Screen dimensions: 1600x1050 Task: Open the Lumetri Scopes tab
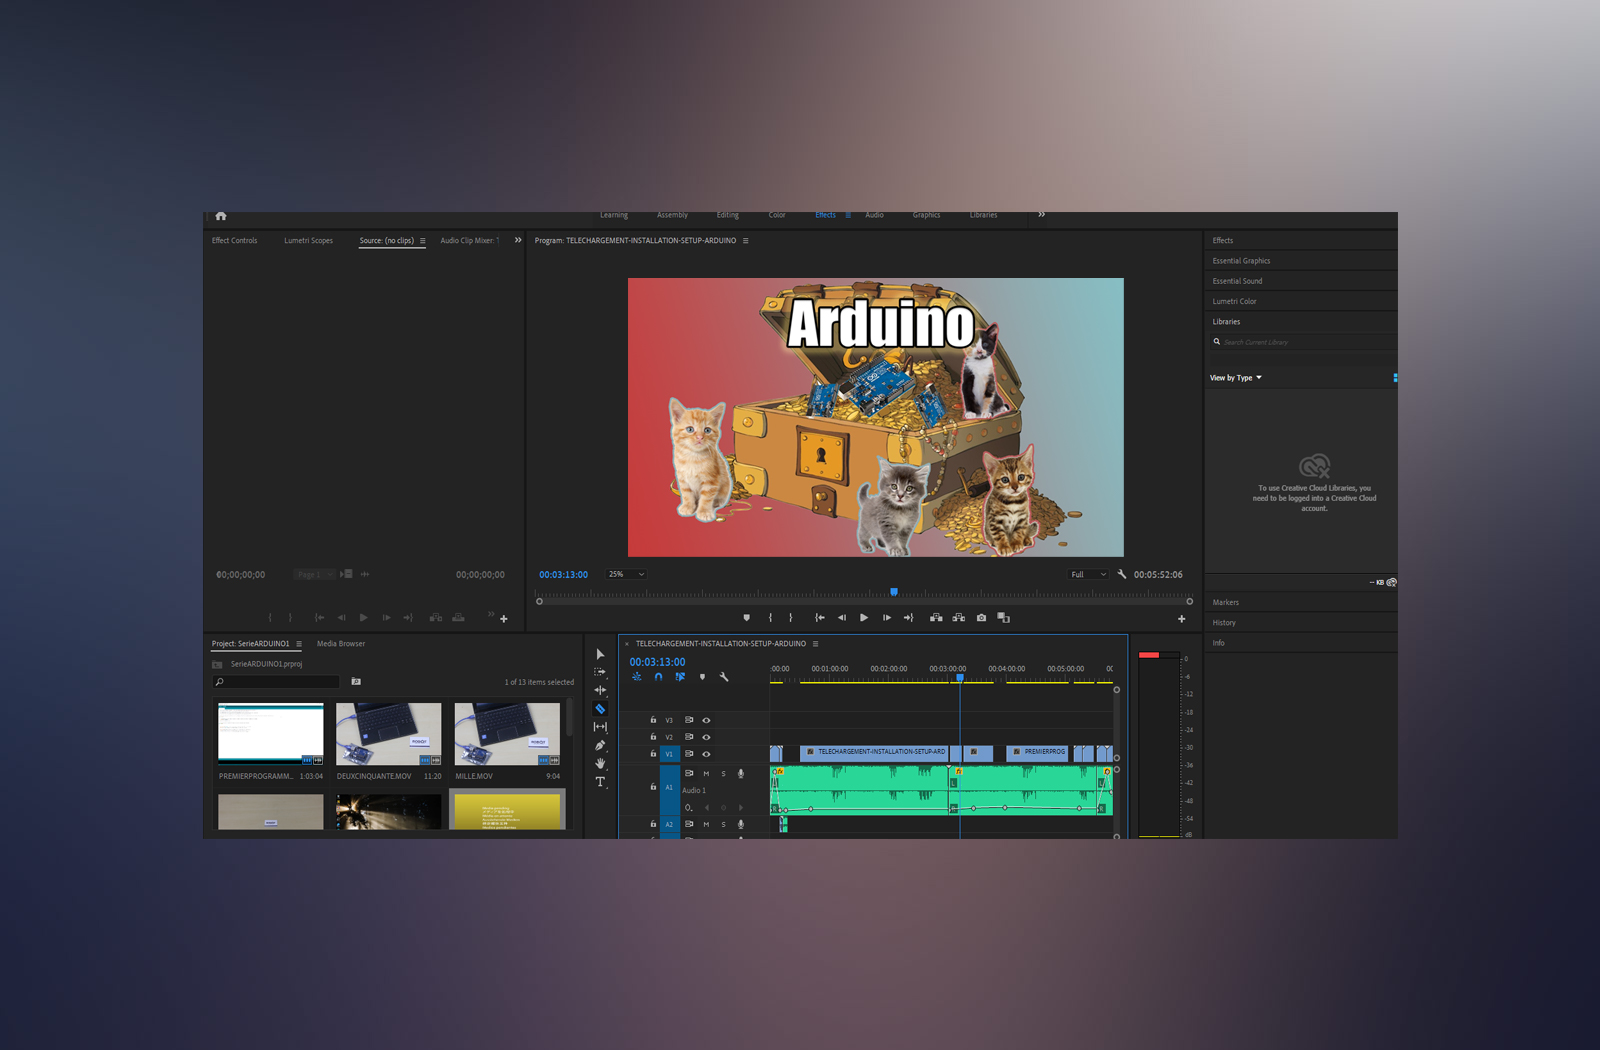308,241
